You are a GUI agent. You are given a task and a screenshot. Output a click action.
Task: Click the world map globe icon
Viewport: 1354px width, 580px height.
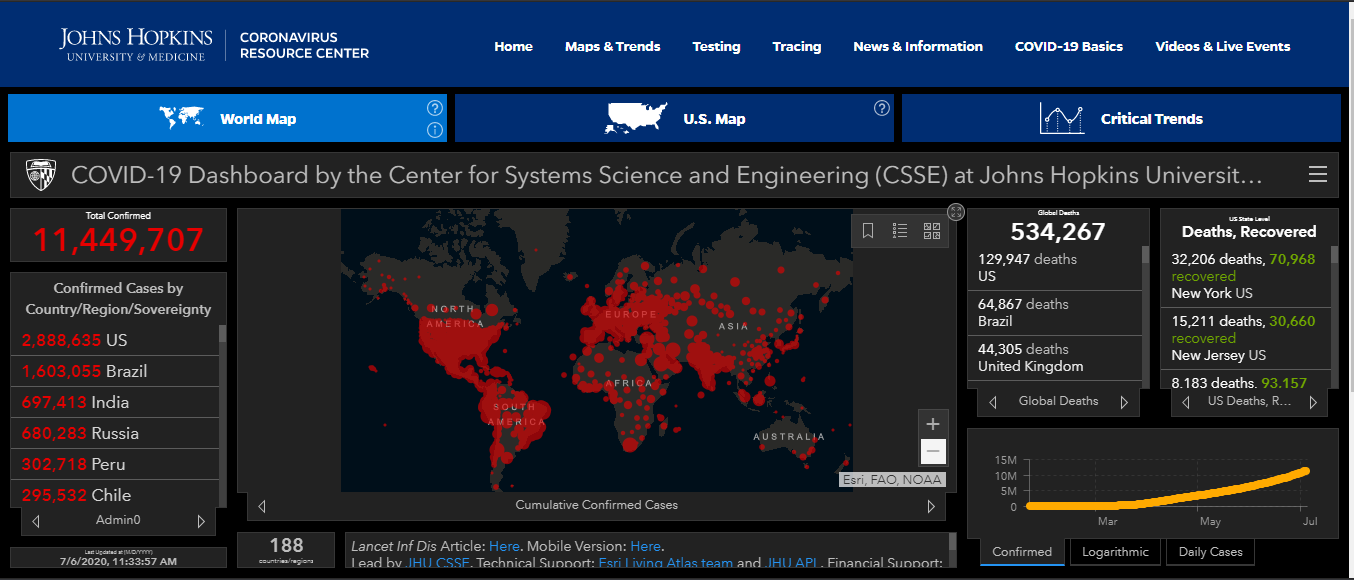[x=181, y=118]
